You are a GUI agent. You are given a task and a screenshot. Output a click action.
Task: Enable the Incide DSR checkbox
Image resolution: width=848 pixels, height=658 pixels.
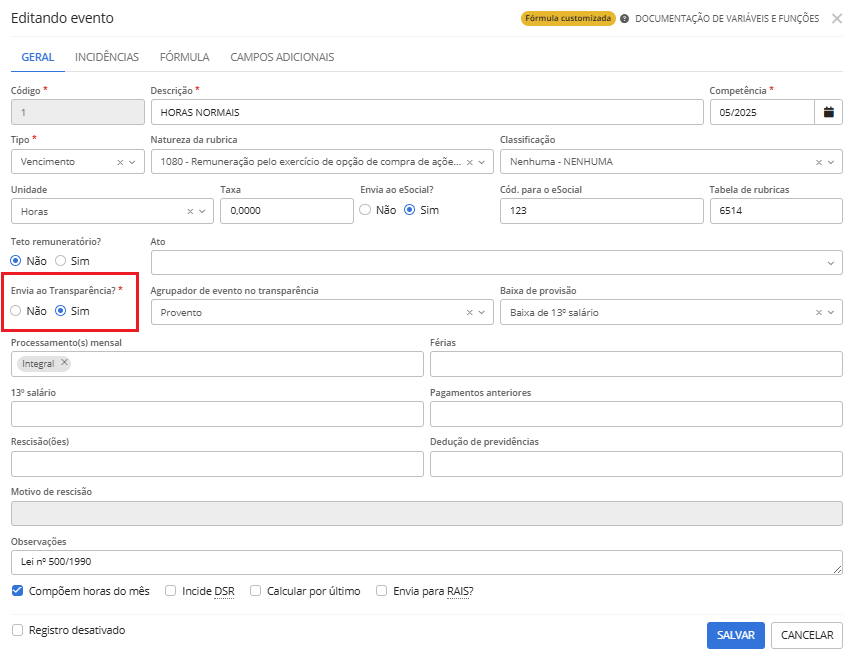coord(170,591)
